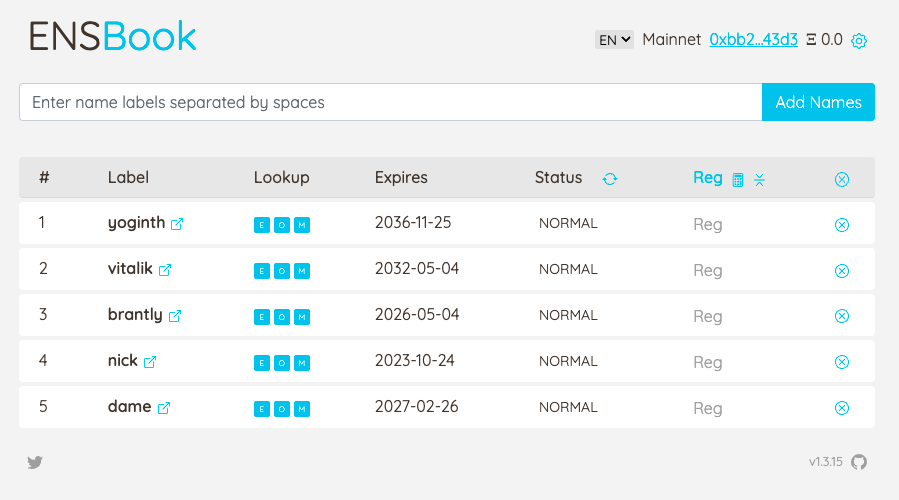Click the Label column header
This screenshot has height=500, width=899.
[128, 177]
